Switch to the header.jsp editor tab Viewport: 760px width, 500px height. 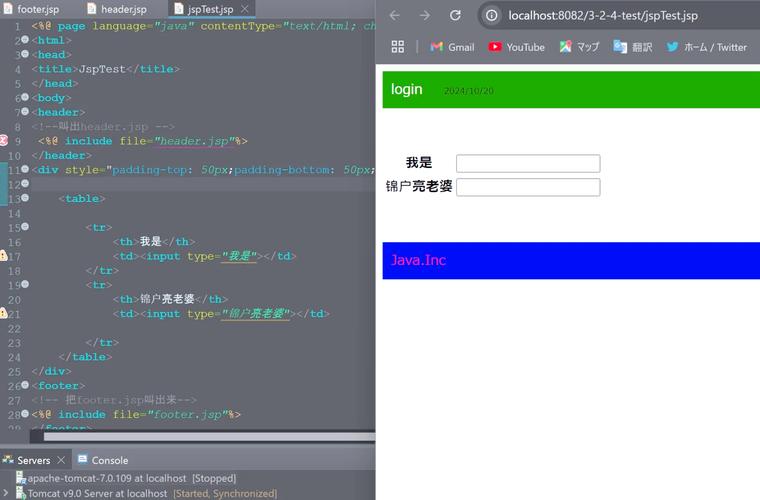pyautogui.click(x=123, y=9)
